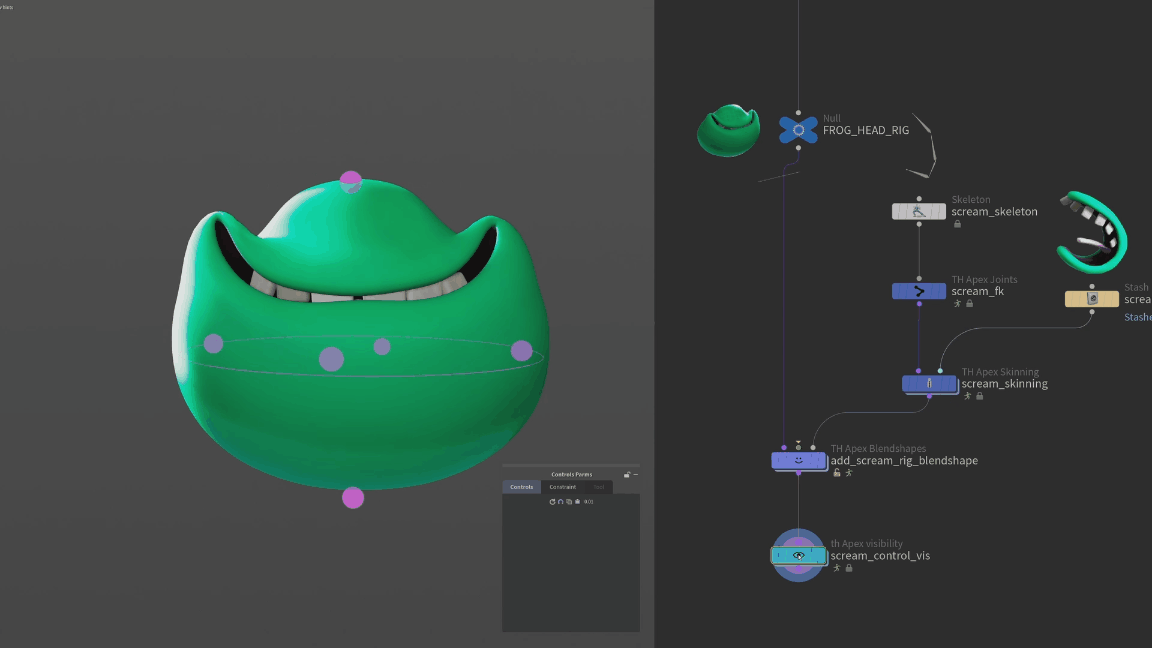1152x648 pixels.
Task: Switch to the Constraint tab
Action: [563, 487]
